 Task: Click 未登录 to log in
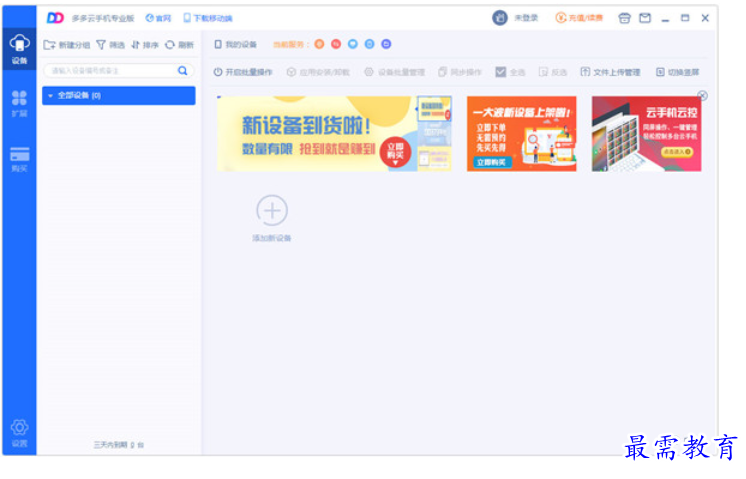(x=526, y=18)
